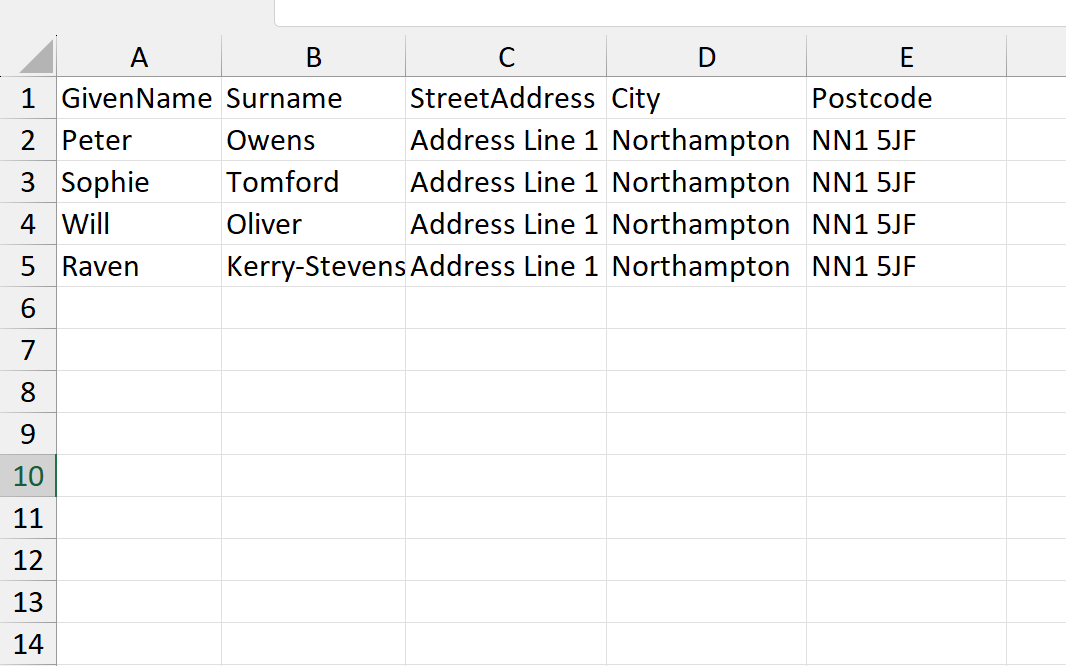
Task: Click the StreetAddress header cell
Action: coord(503,98)
